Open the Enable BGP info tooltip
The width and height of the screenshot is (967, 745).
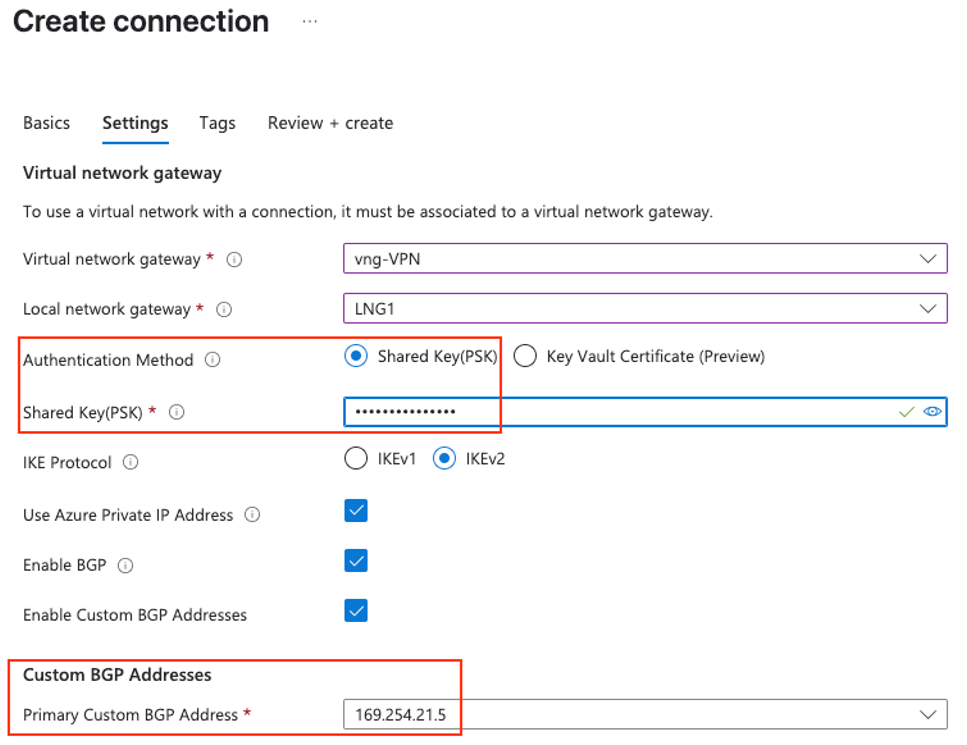pos(126,565)
